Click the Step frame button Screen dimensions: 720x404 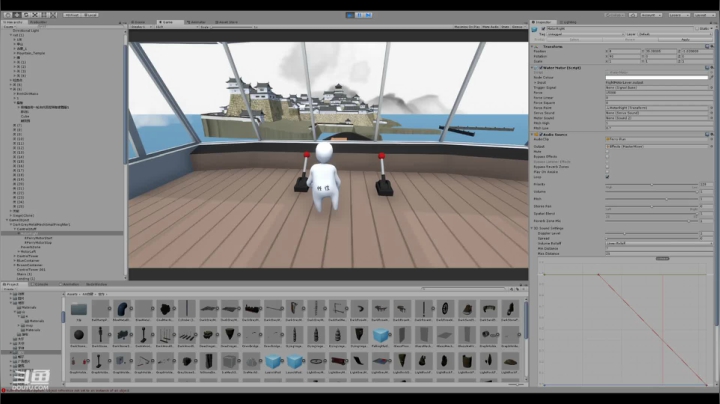(x=368, y=15)
